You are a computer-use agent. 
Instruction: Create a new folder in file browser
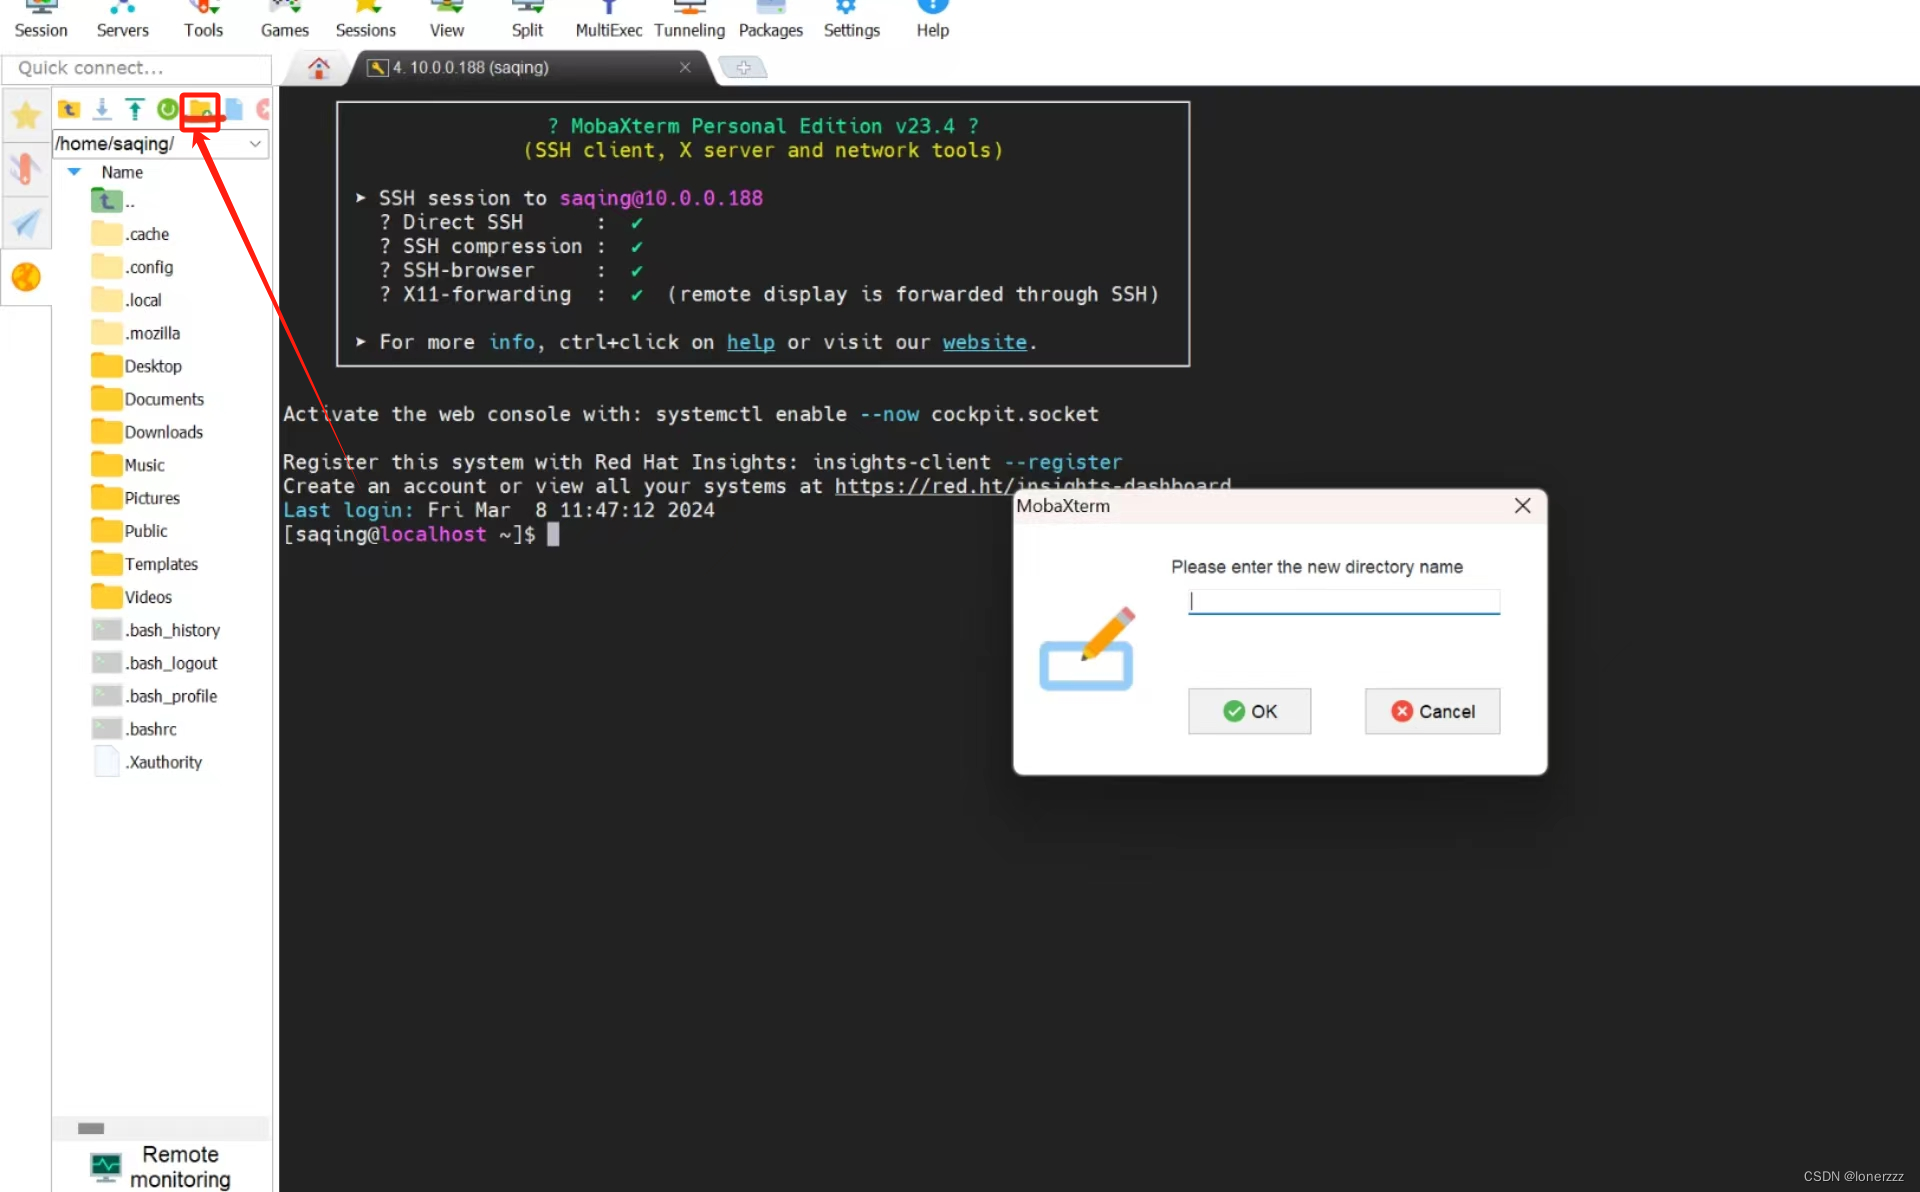[199, 110]
